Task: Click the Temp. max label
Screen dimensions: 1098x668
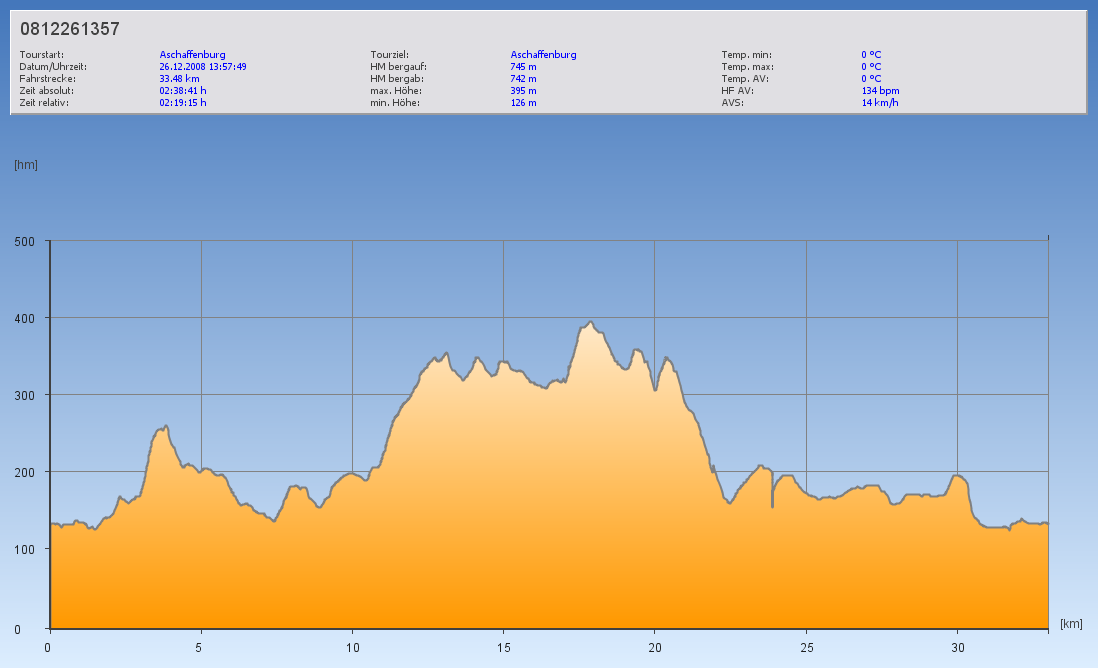Action: coord(747,66)
